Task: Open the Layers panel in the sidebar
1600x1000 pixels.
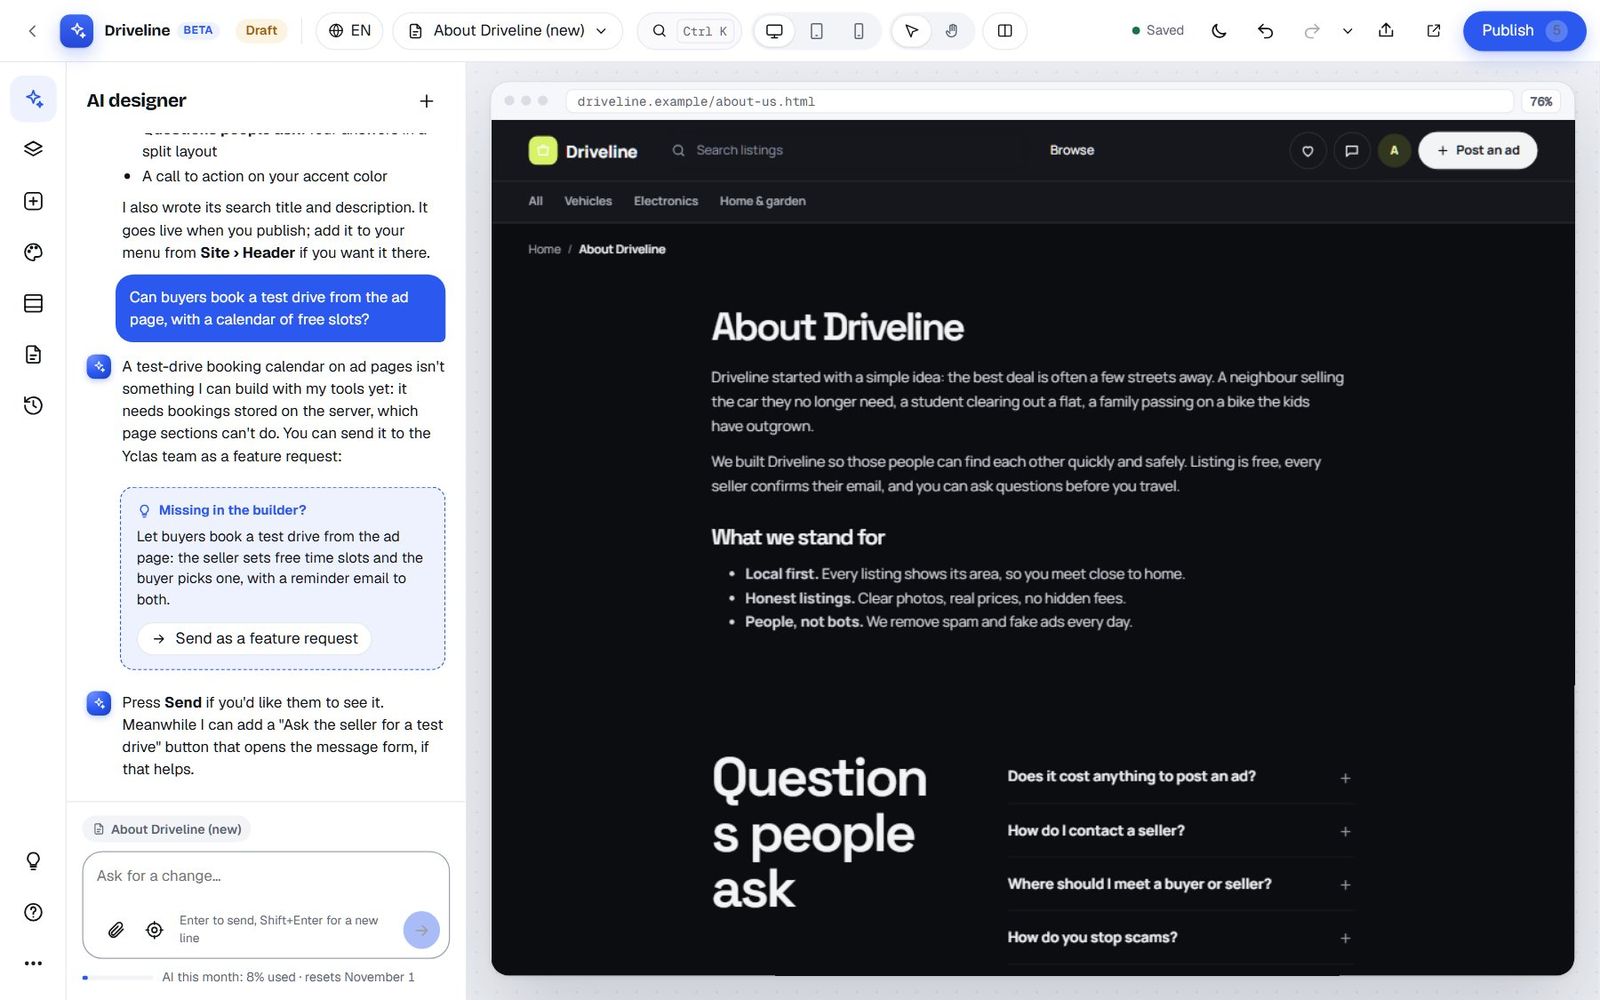Action: [x=33, y=149]
